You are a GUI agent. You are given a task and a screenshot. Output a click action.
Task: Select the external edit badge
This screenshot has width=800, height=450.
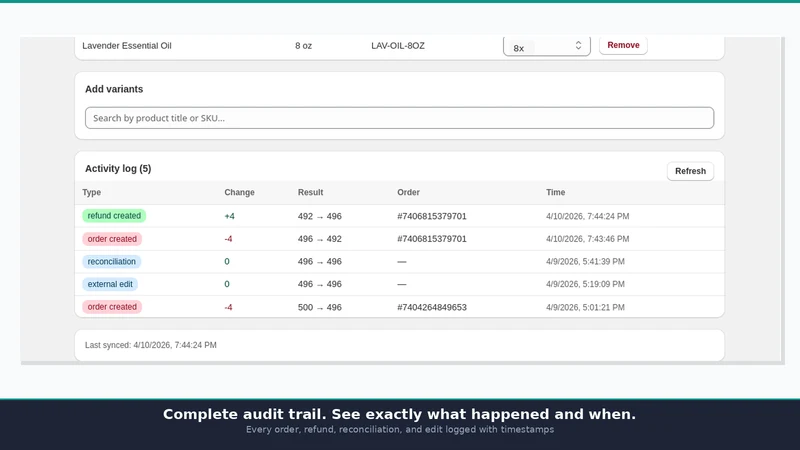coord(110,284)
